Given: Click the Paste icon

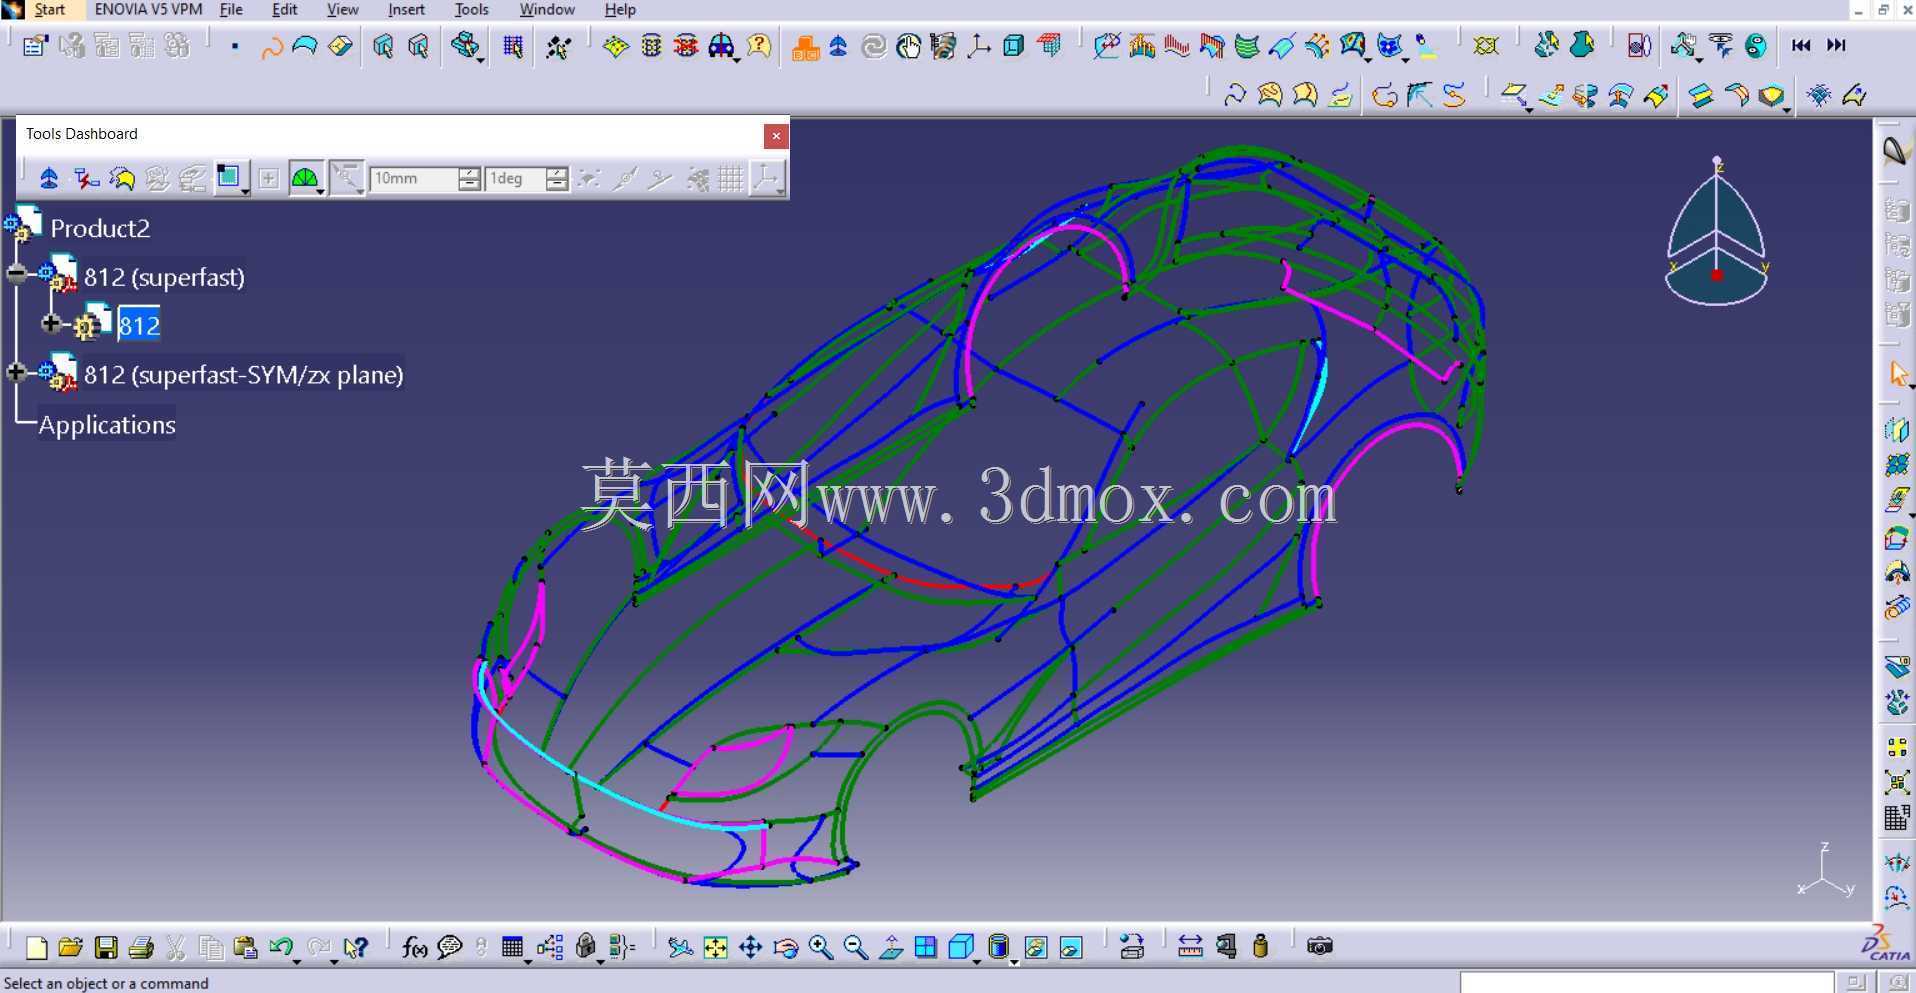Looking at the screenshot, I should pyautogui.click(x=245, y=947).
